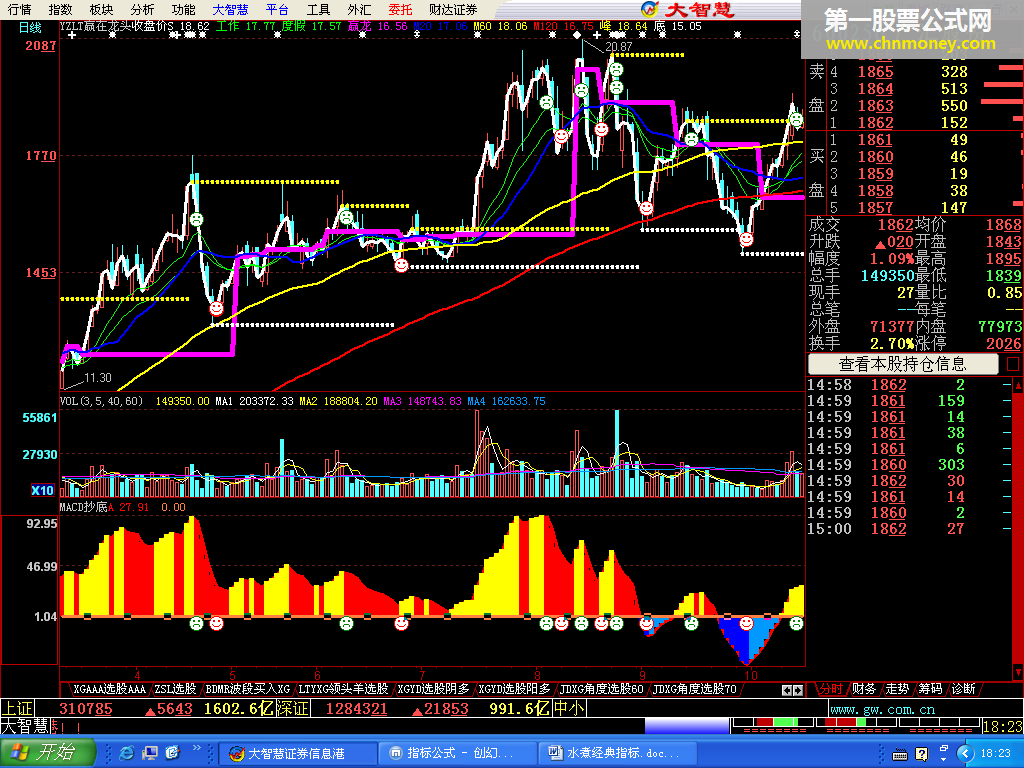Viewport: 1024px width, 768px height.
Task: Click the X10 volume scale label
Action: 42,490
